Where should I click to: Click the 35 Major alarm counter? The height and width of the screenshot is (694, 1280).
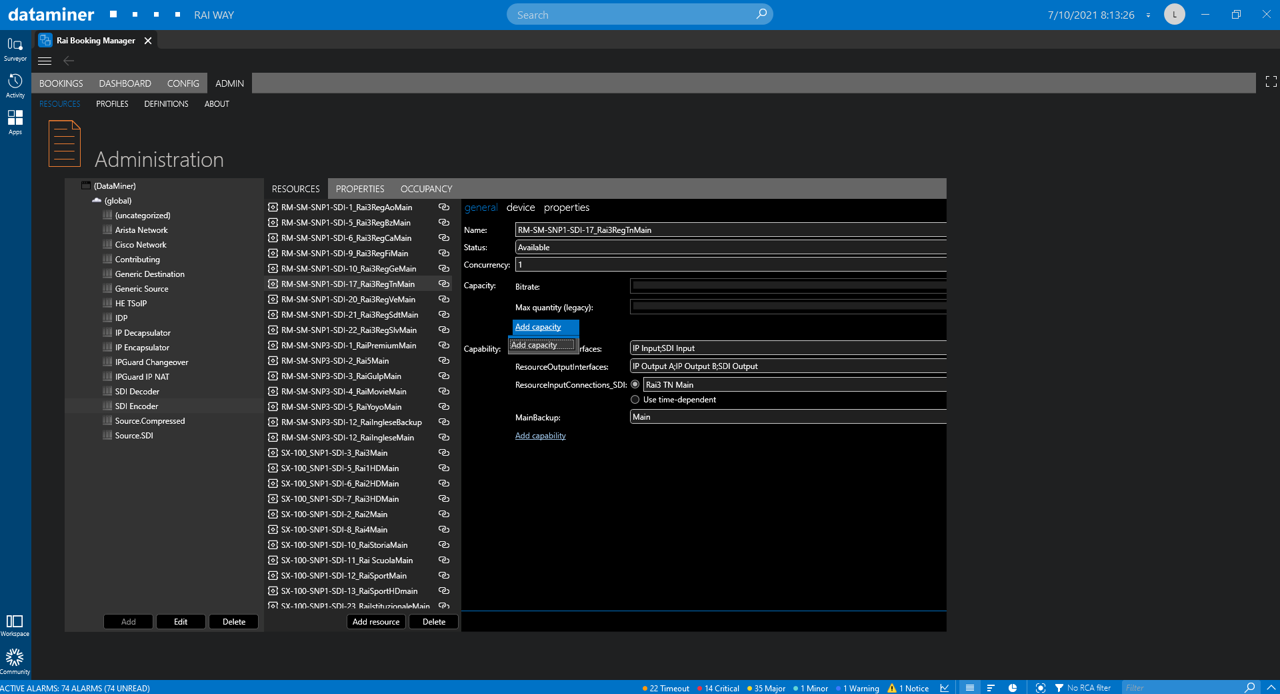(766, 688)
